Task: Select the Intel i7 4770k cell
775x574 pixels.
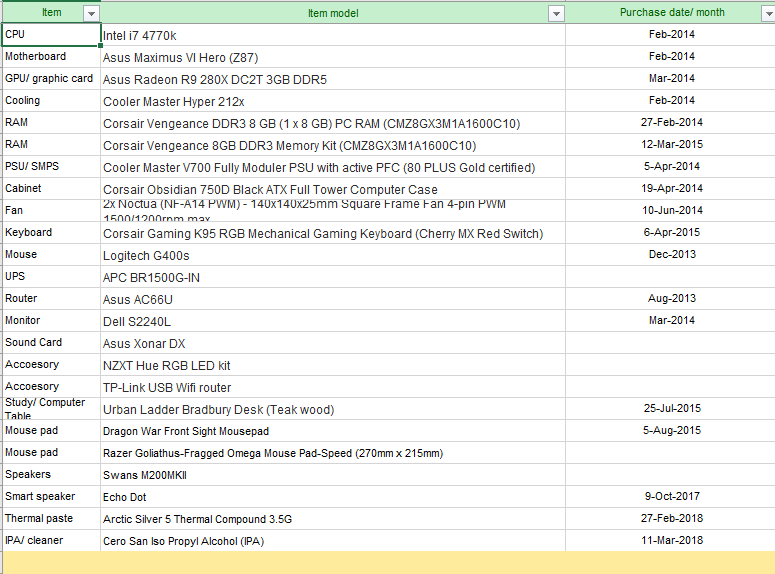Action: click(333, 35)
